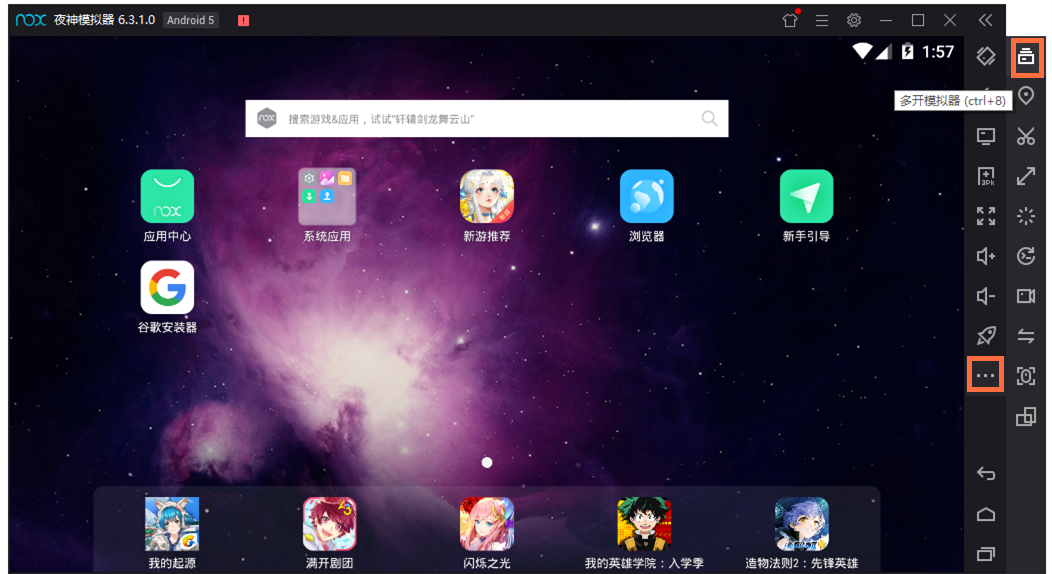Launch the 浏览器 browser app
The height and width of the screenshot is (574, 1052).
(x=646, y=205)
